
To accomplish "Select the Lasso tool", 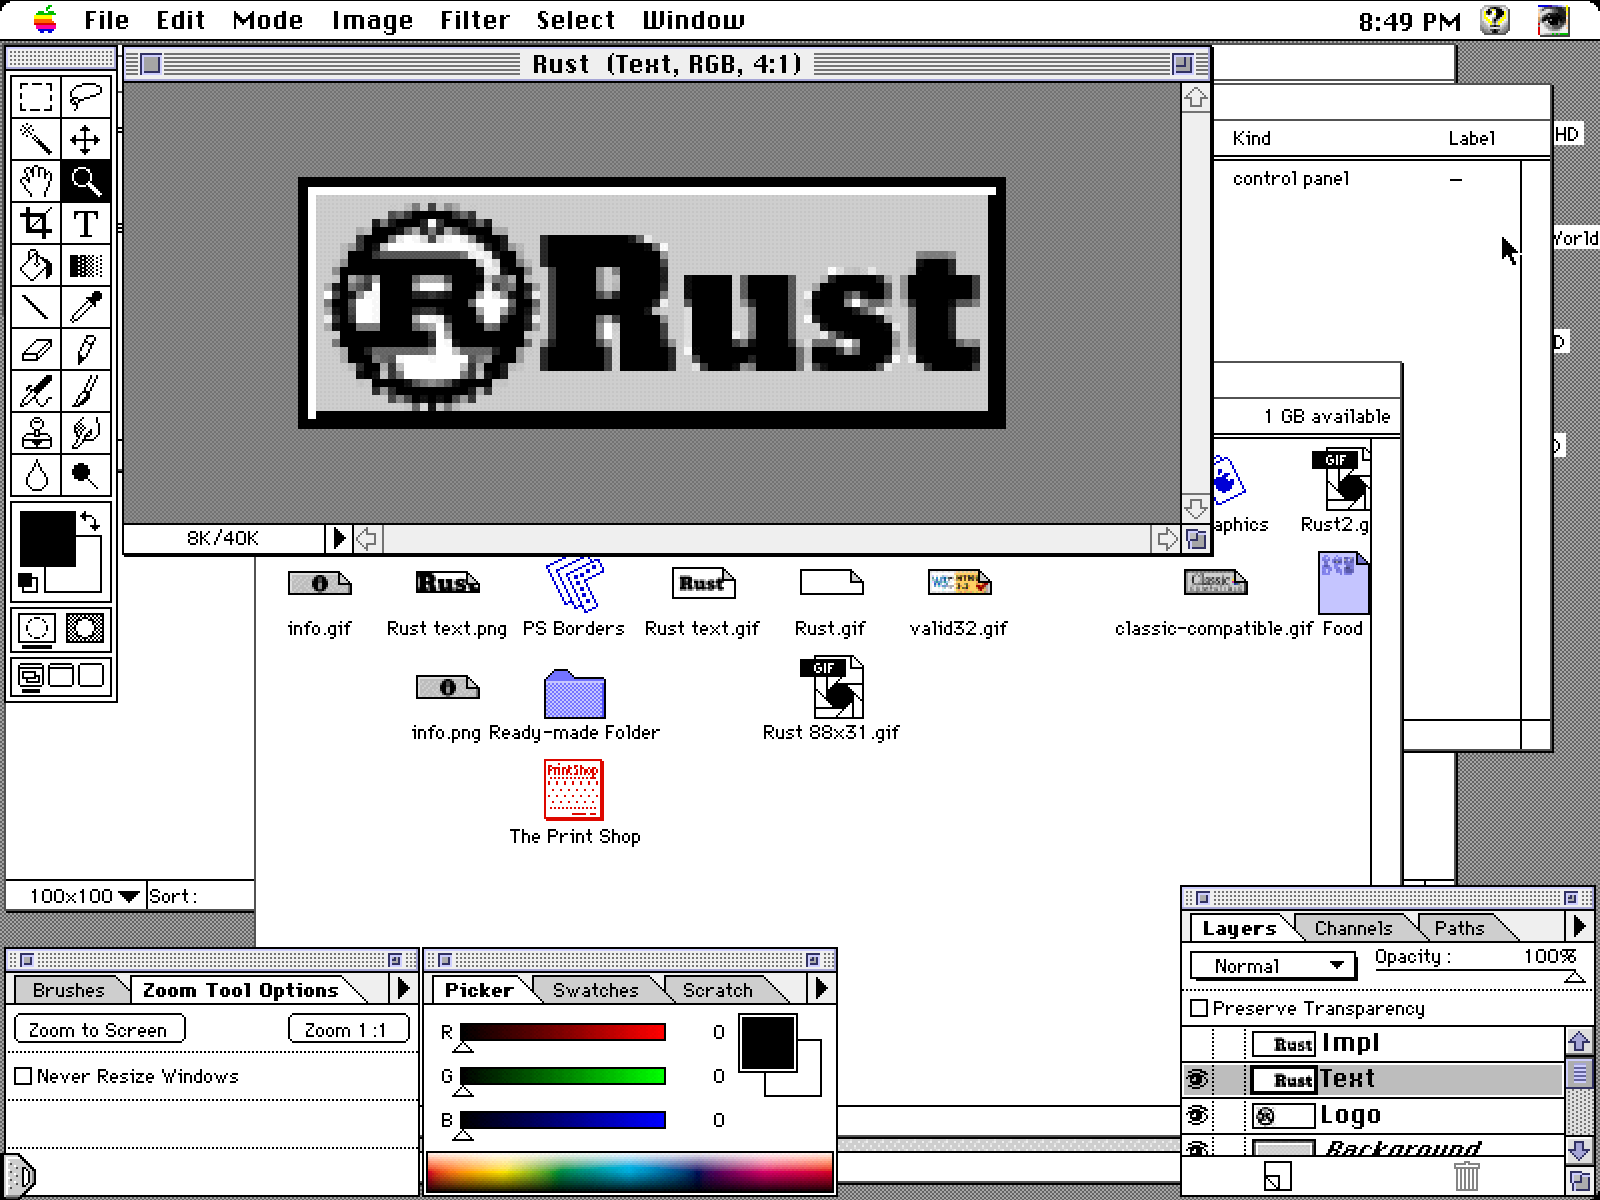I will 86,97.
